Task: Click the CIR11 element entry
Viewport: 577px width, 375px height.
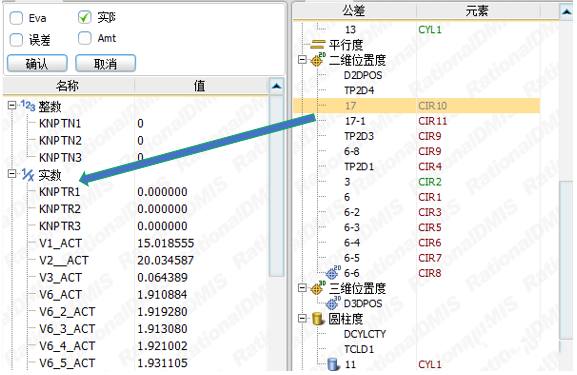Action: 432,121
